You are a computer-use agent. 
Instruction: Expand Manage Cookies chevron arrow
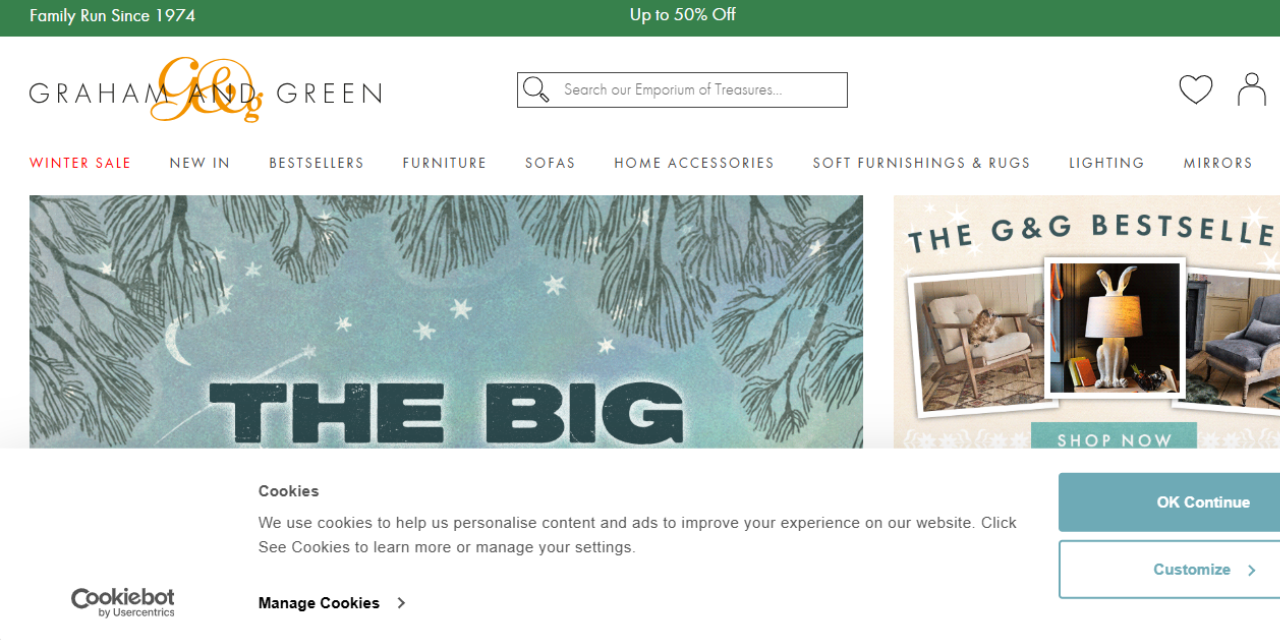coord(401,603)
